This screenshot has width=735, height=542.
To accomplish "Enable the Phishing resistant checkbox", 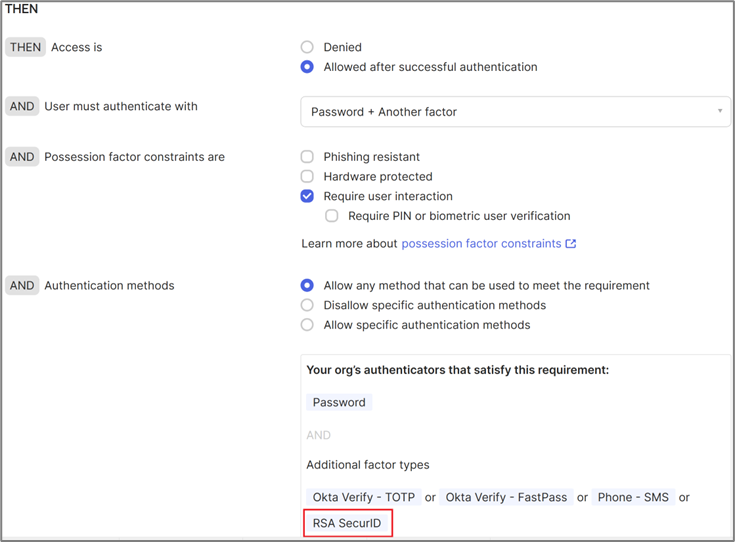I will pos(308,157).
